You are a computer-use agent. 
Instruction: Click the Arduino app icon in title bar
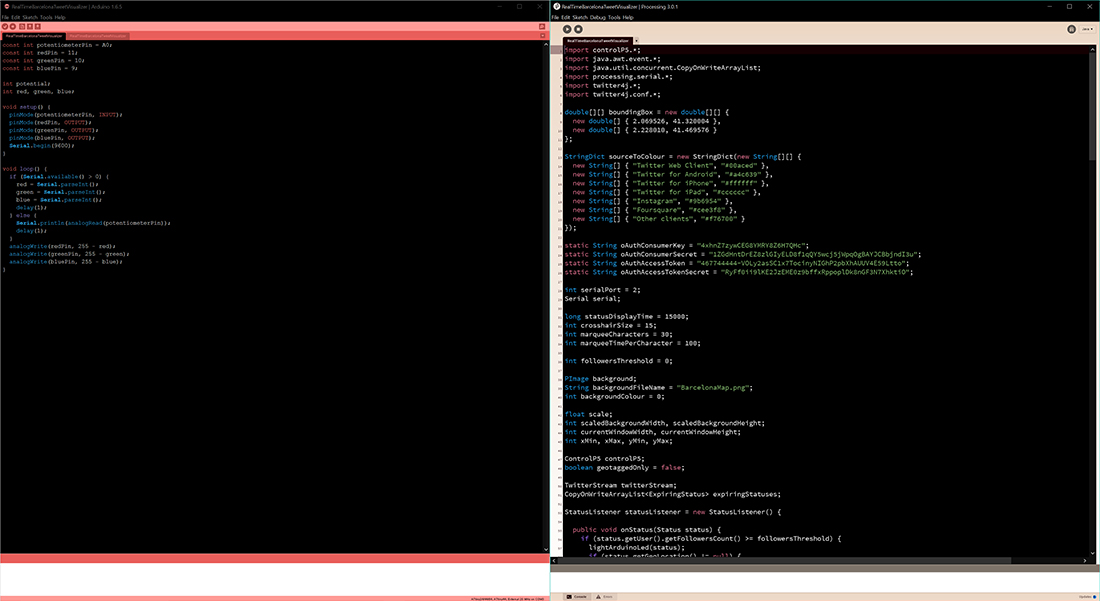[x=6, y=6]
